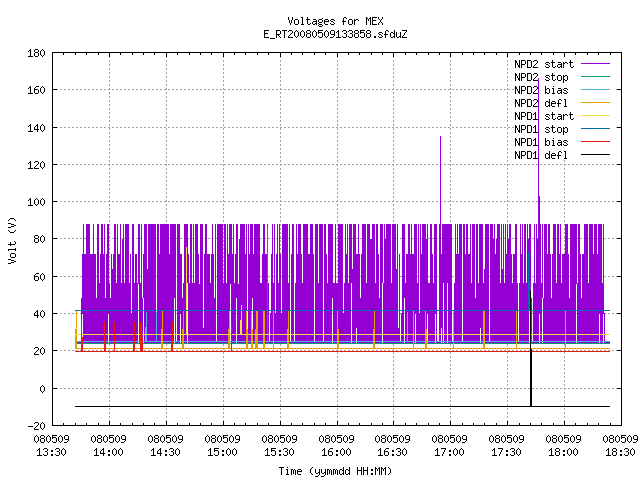Screen dimensions: 640x480
Task: Click the x-axis tick label 080509 15:00
Action: click(x=222, y=446)
